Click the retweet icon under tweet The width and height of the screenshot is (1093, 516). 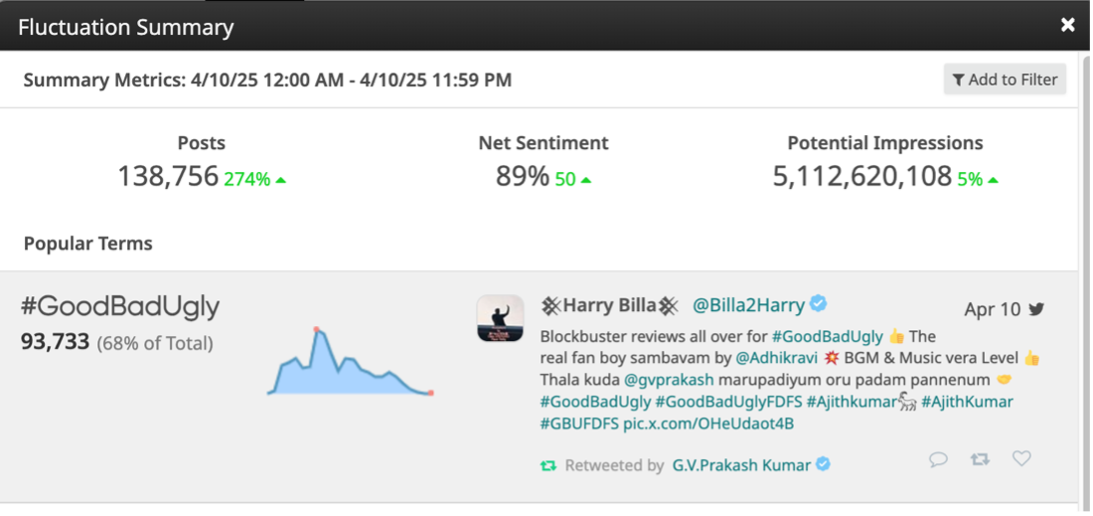980,459
